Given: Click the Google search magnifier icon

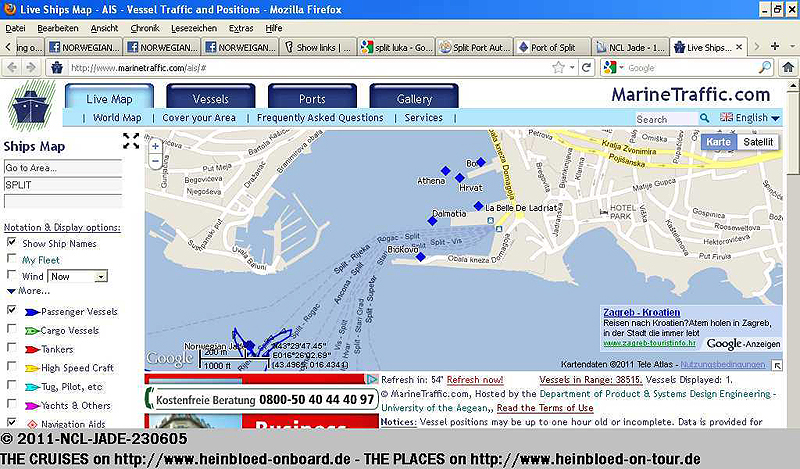Looking at the screenshot, I should [765, 67].
